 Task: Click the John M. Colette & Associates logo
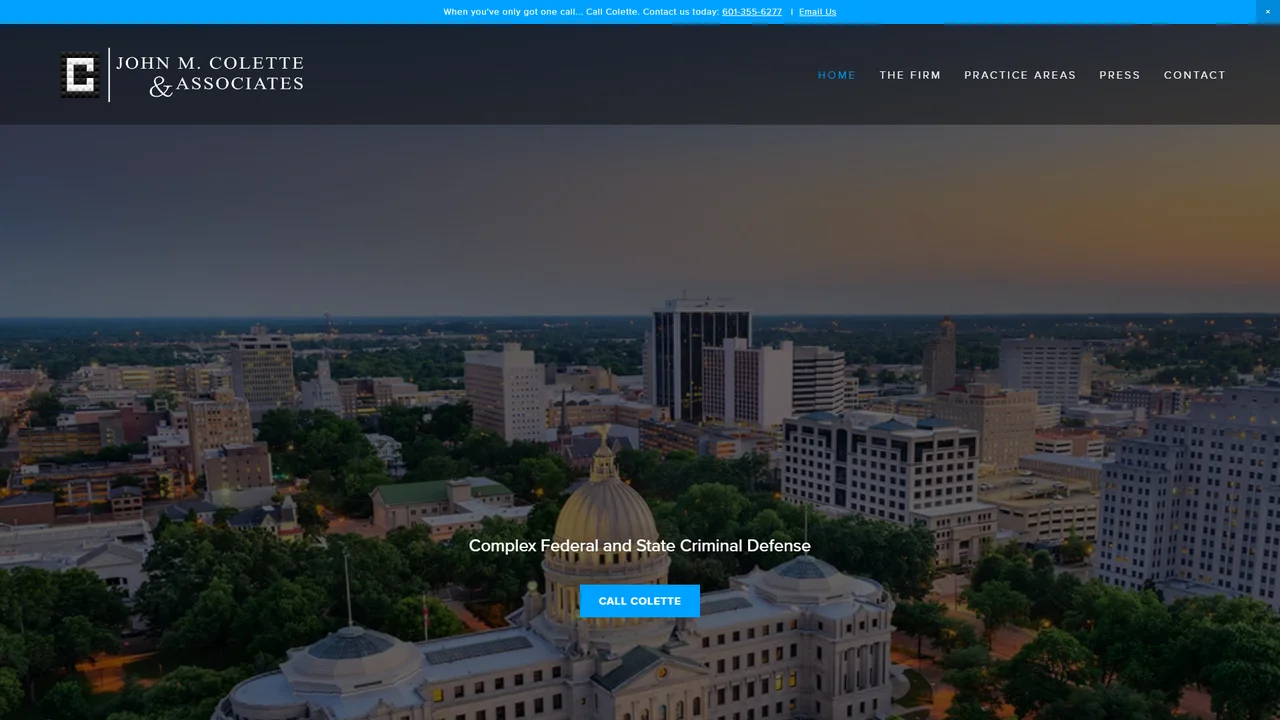coord(182,75)
